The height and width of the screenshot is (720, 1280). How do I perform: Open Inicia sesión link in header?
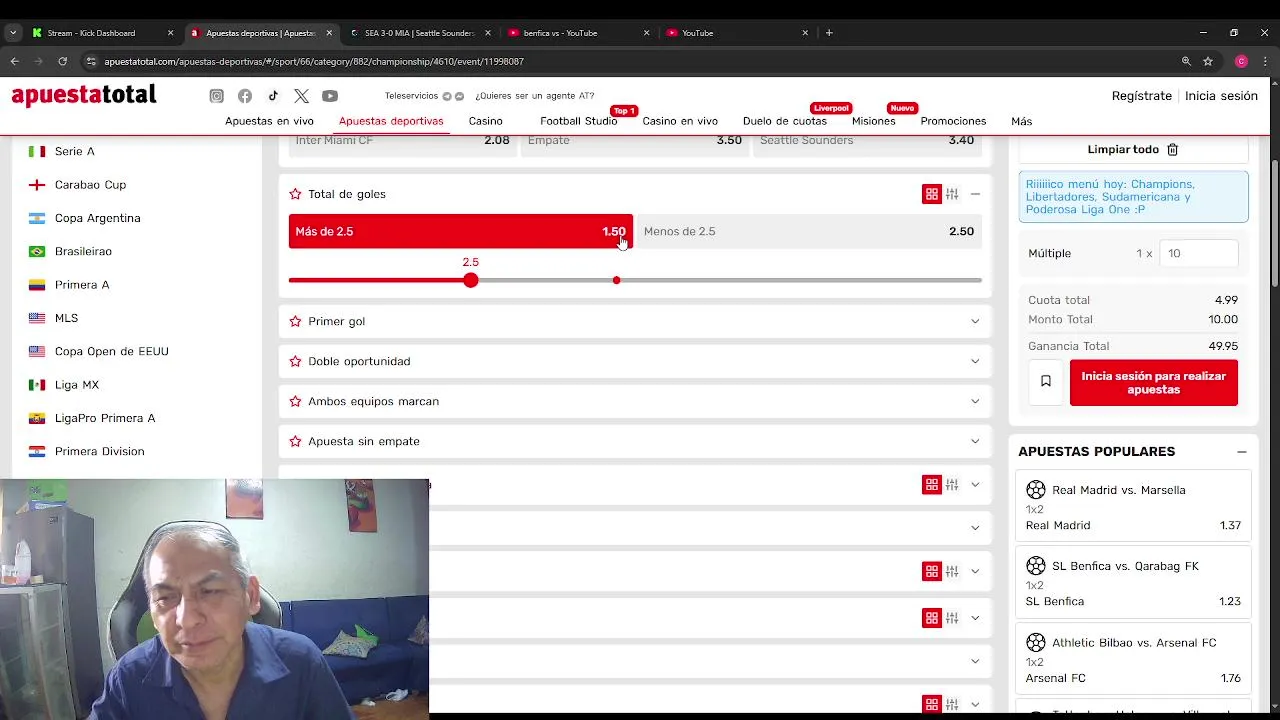(x=1221, y=96)
